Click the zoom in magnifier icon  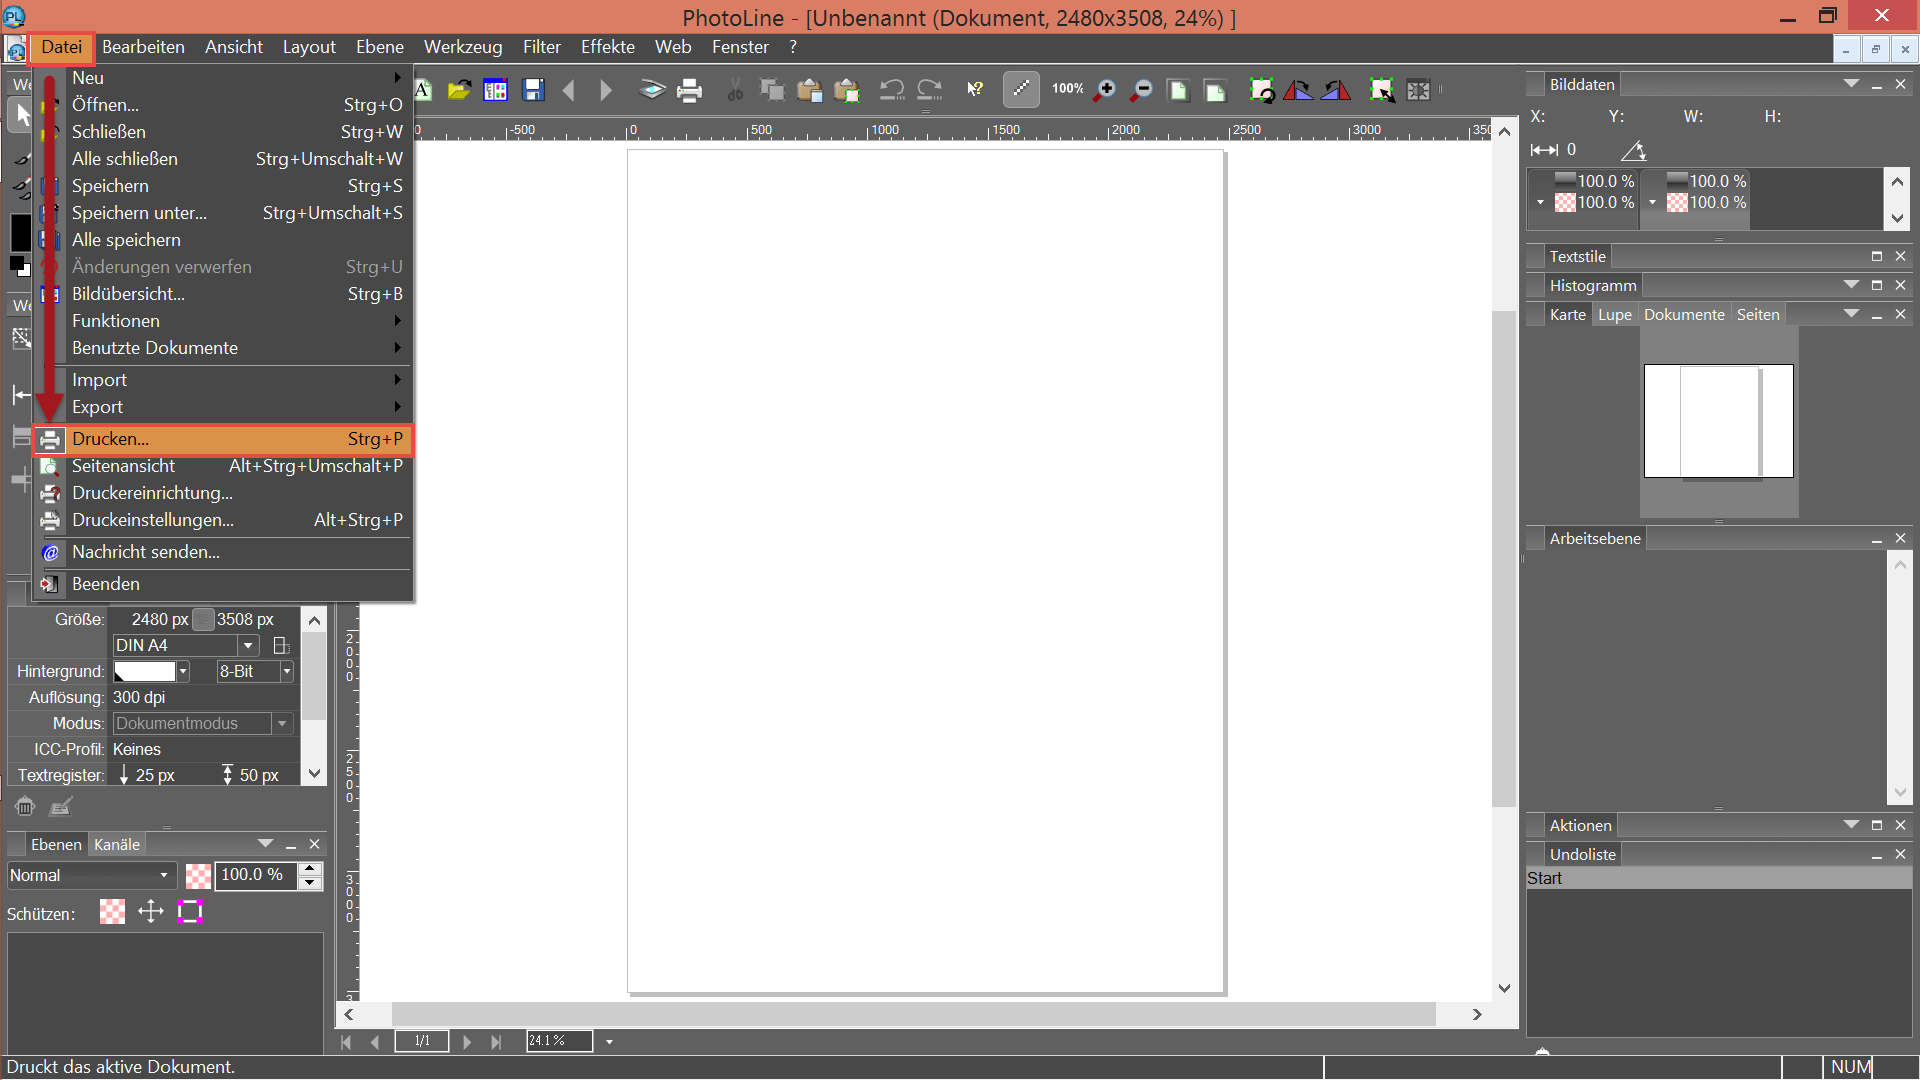point(1105,90)
